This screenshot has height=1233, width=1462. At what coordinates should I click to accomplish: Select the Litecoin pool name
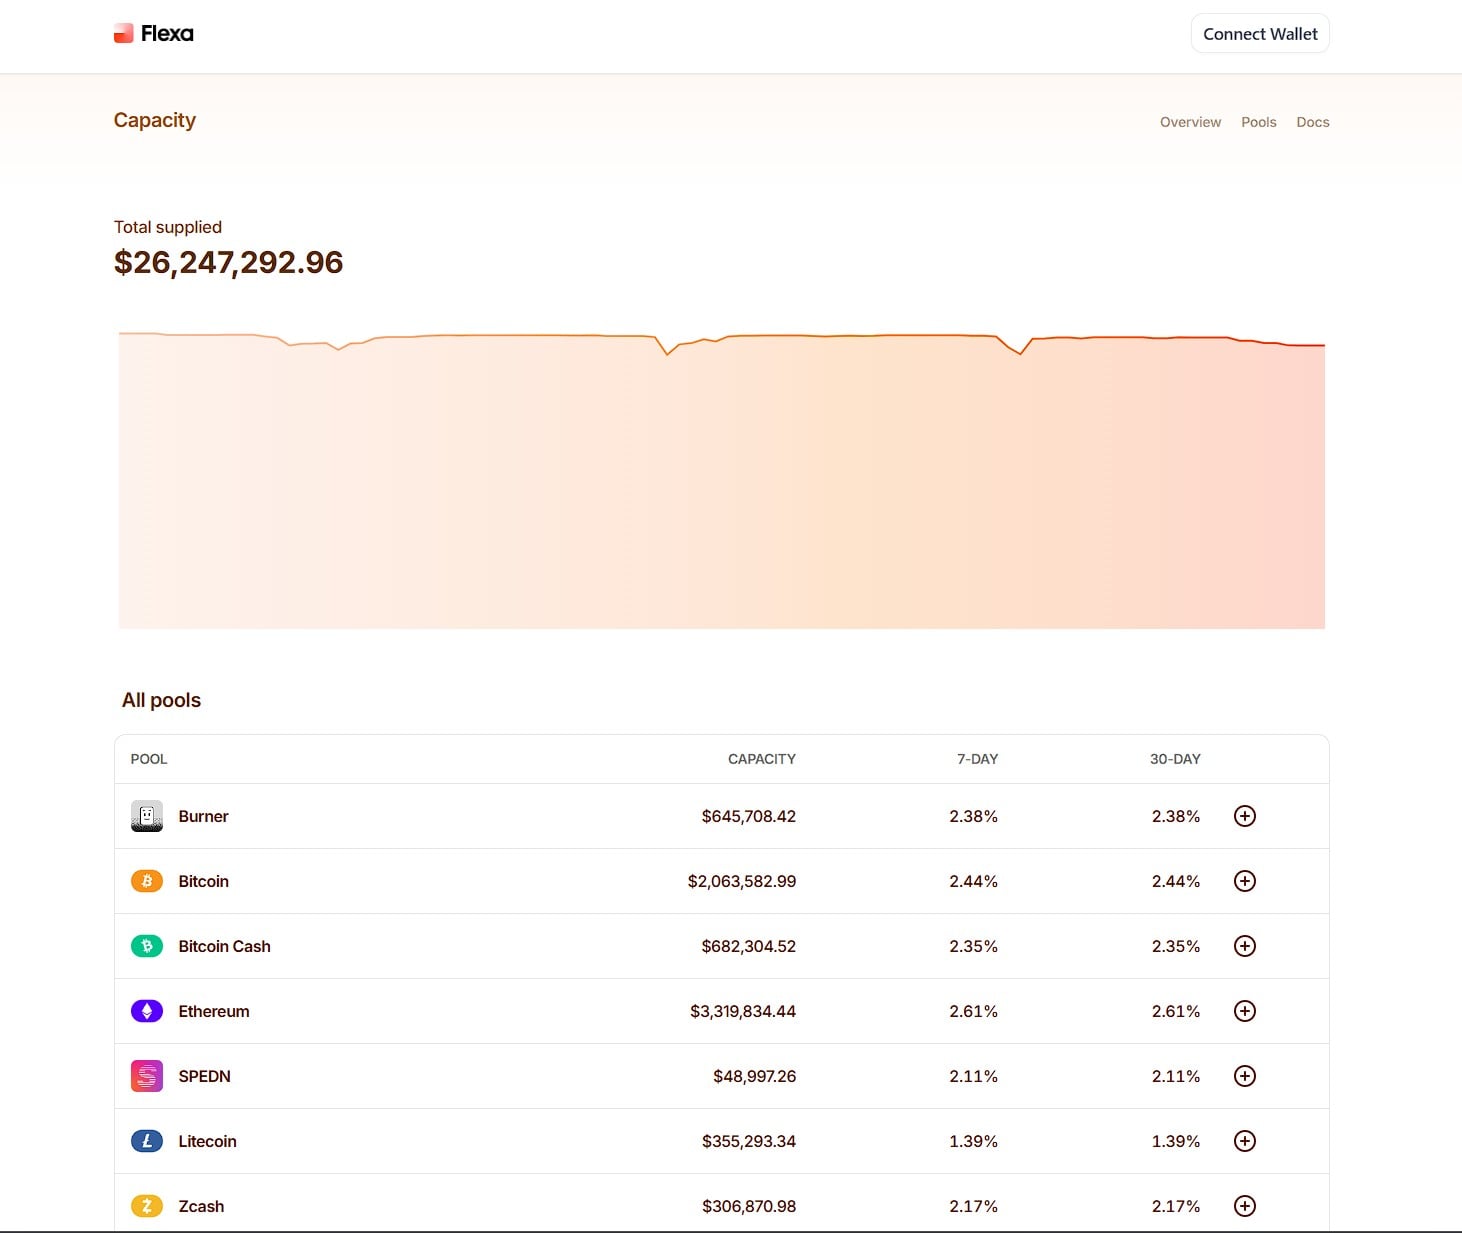207,1141
